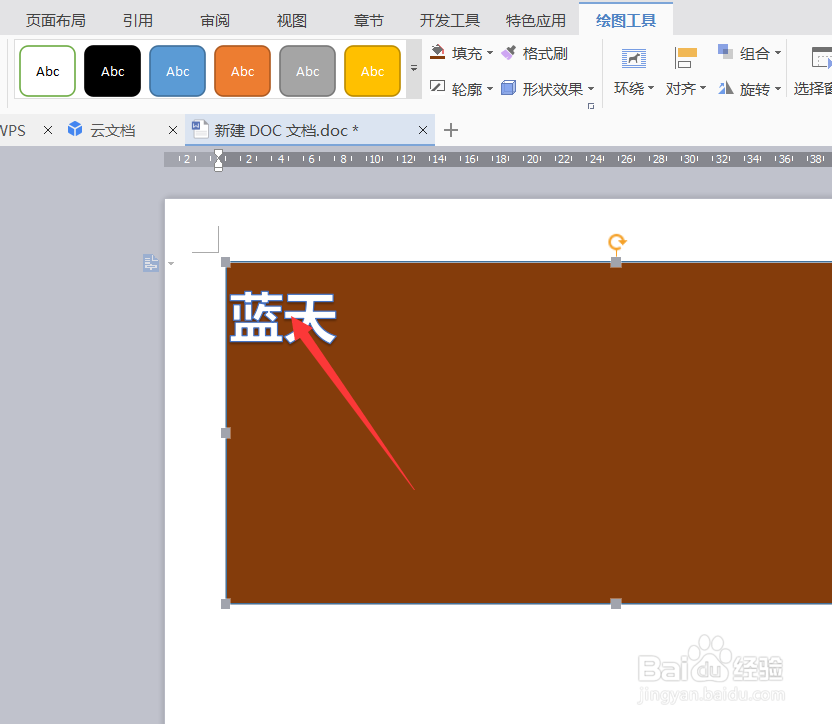The height and width of the screenshot is (724, 832).
Task: Expand the layout options arrow
Action: pyautogui.click(x=171, y=263)
